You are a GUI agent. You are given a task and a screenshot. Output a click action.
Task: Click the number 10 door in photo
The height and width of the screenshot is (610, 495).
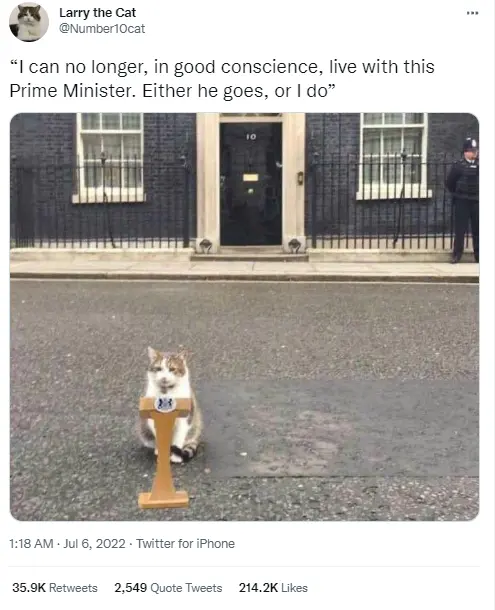[251, 184]
